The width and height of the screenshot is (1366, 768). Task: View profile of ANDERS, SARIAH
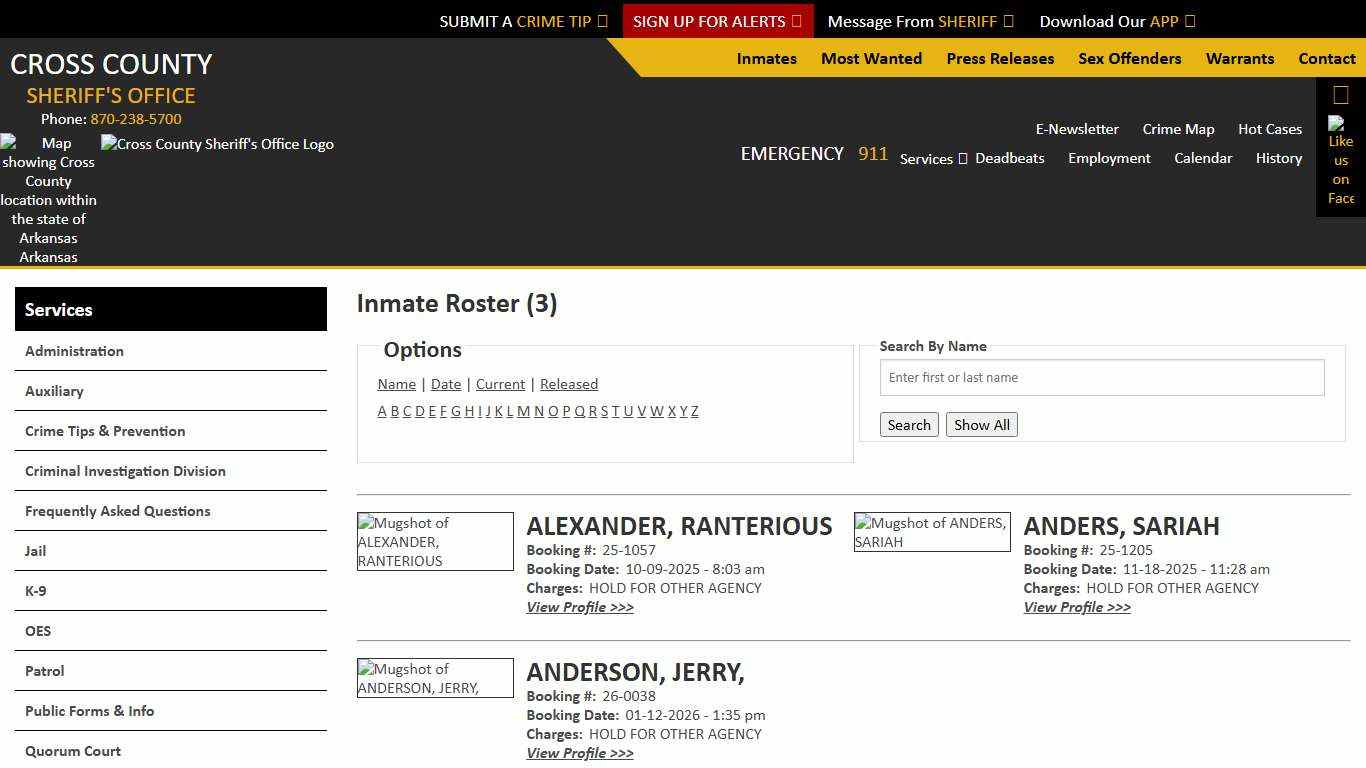(1076, 607)
